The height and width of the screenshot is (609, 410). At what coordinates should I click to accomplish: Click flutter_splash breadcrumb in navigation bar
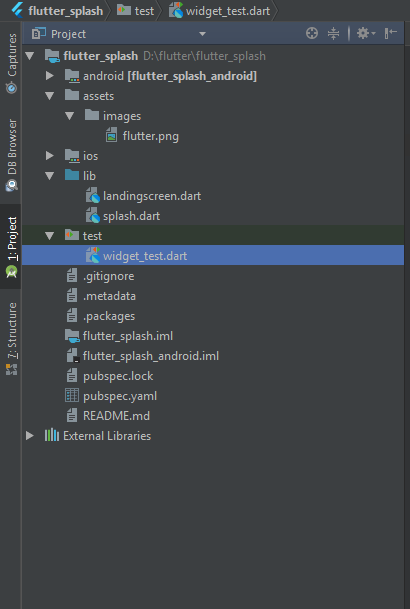coord(66,11)
